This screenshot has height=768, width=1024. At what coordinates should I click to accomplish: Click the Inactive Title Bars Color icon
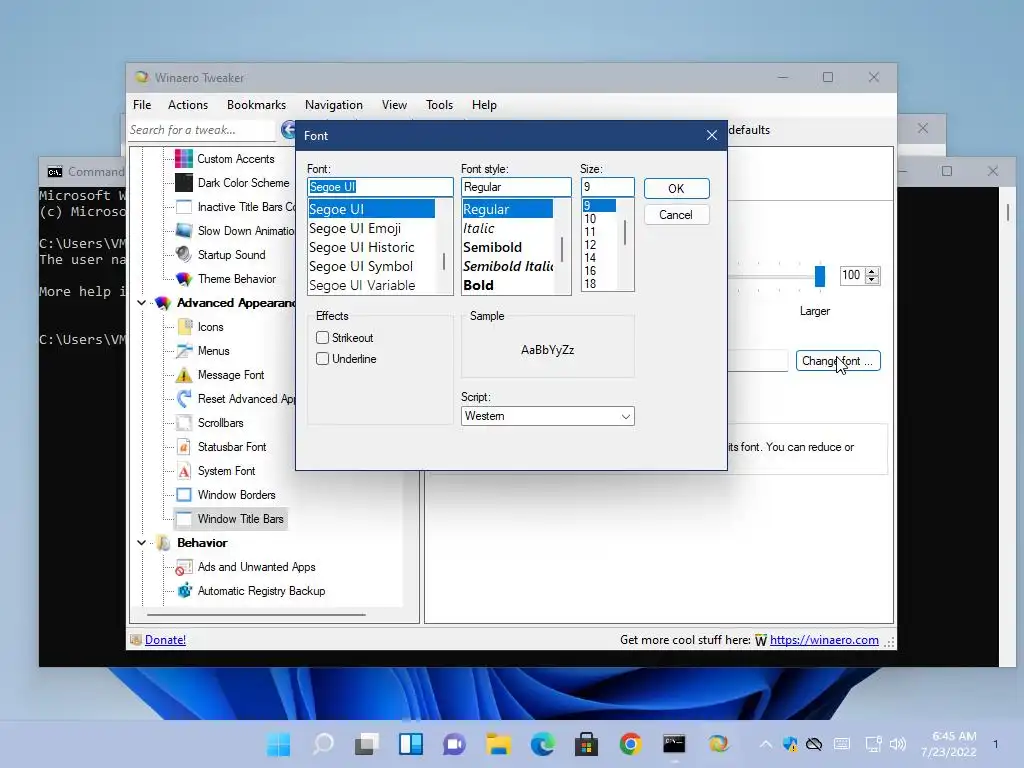click(x=184, y=207)
